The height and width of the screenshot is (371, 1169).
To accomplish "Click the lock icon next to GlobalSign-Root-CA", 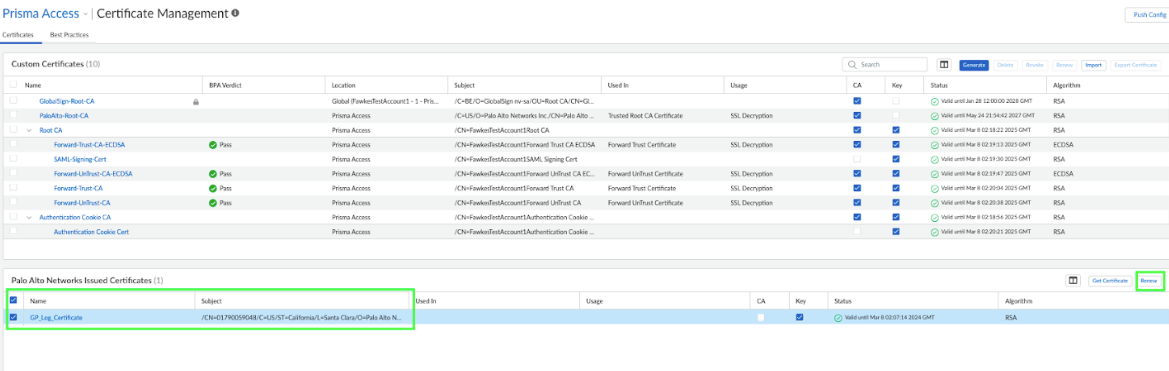I will pos(195,101).
